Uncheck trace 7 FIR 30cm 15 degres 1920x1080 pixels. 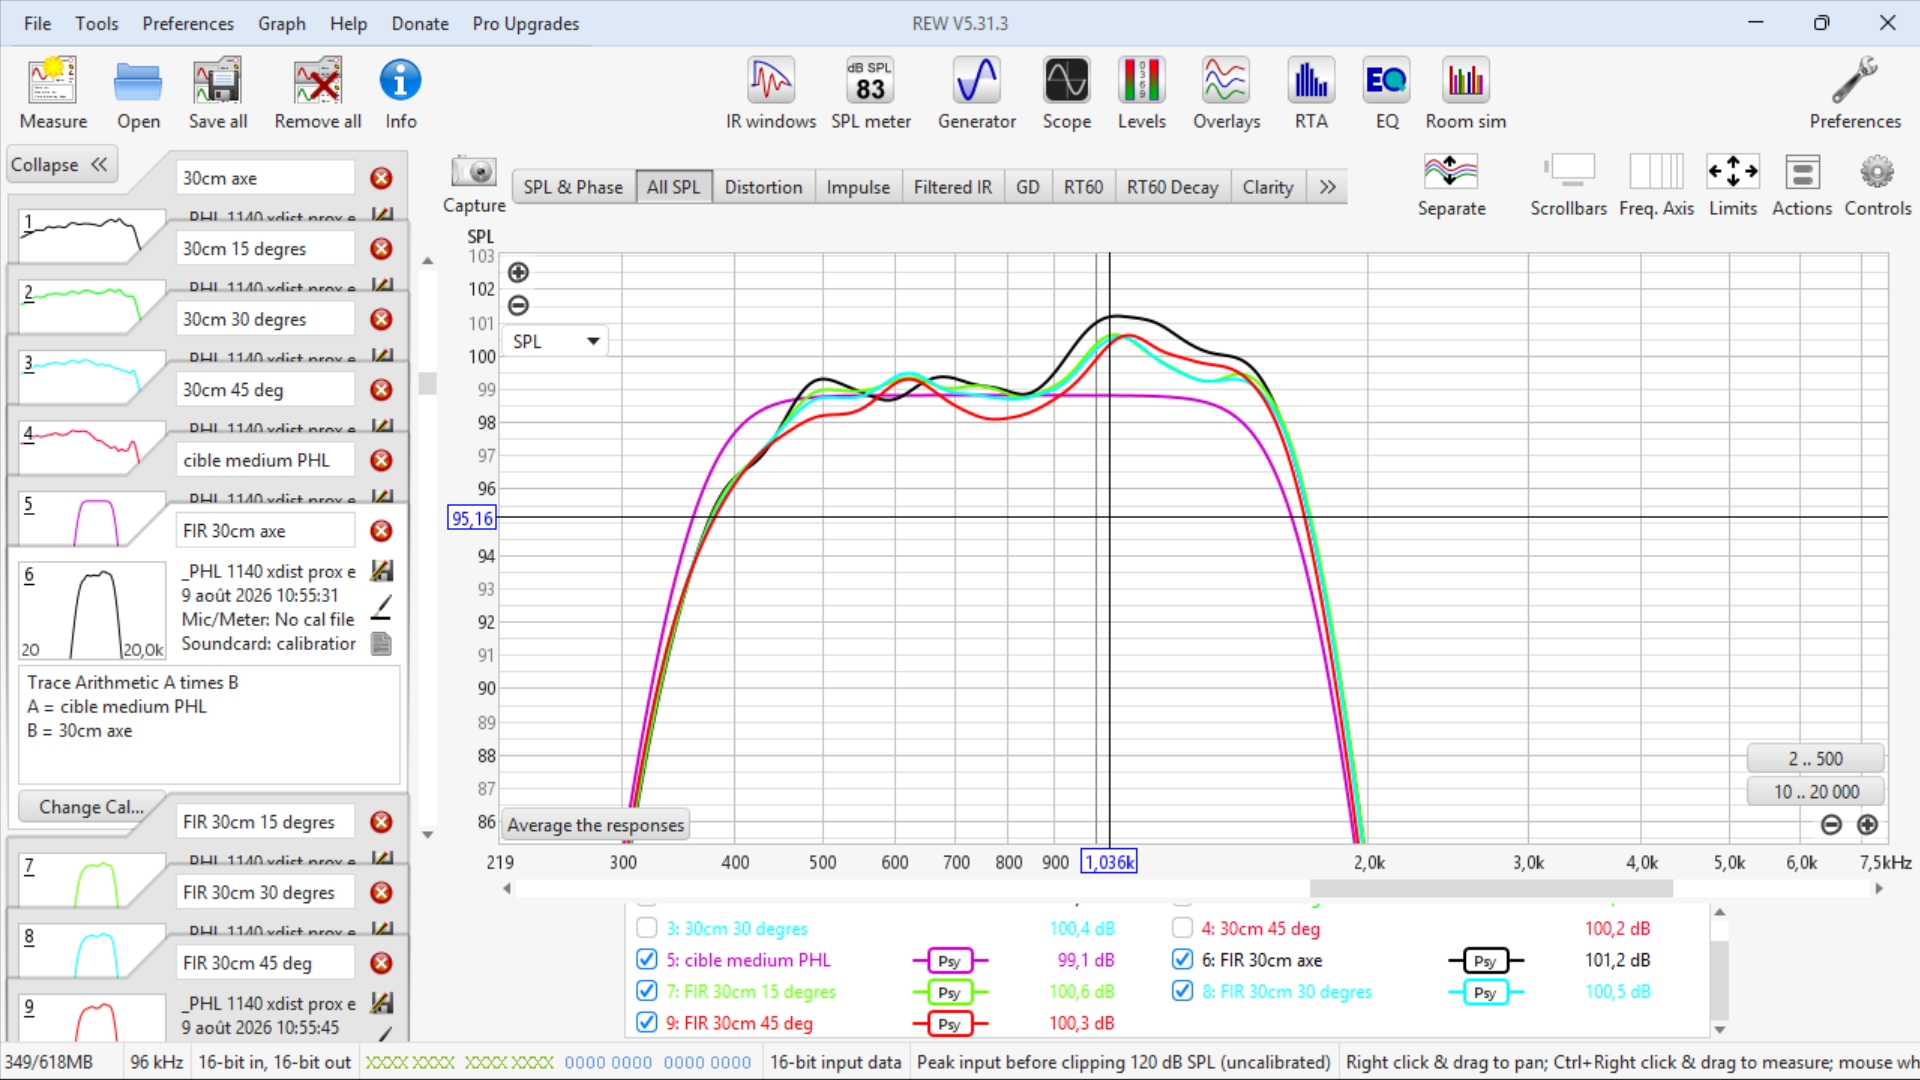point(647,991)
